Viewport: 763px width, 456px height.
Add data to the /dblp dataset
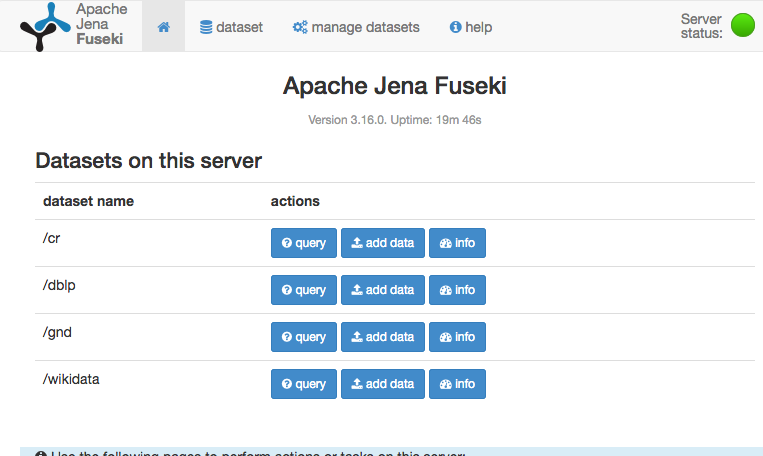pyautogui.click(x=383, y=290)
